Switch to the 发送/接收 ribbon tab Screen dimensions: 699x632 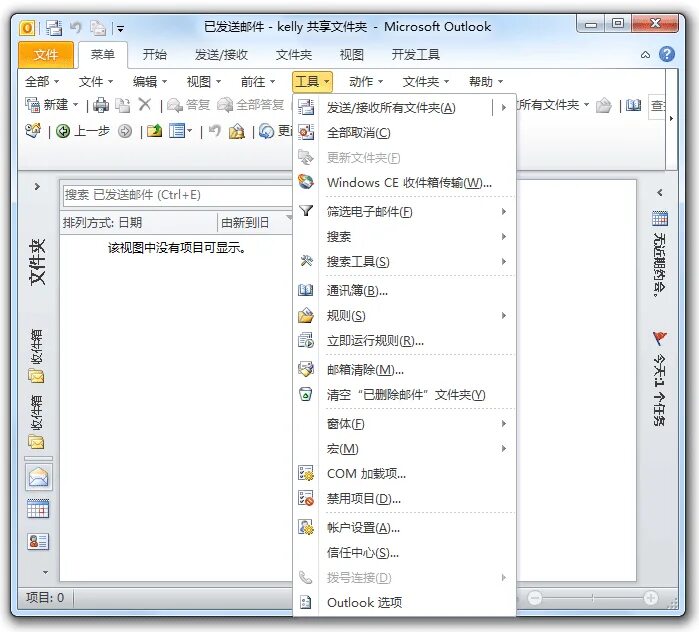221,54
